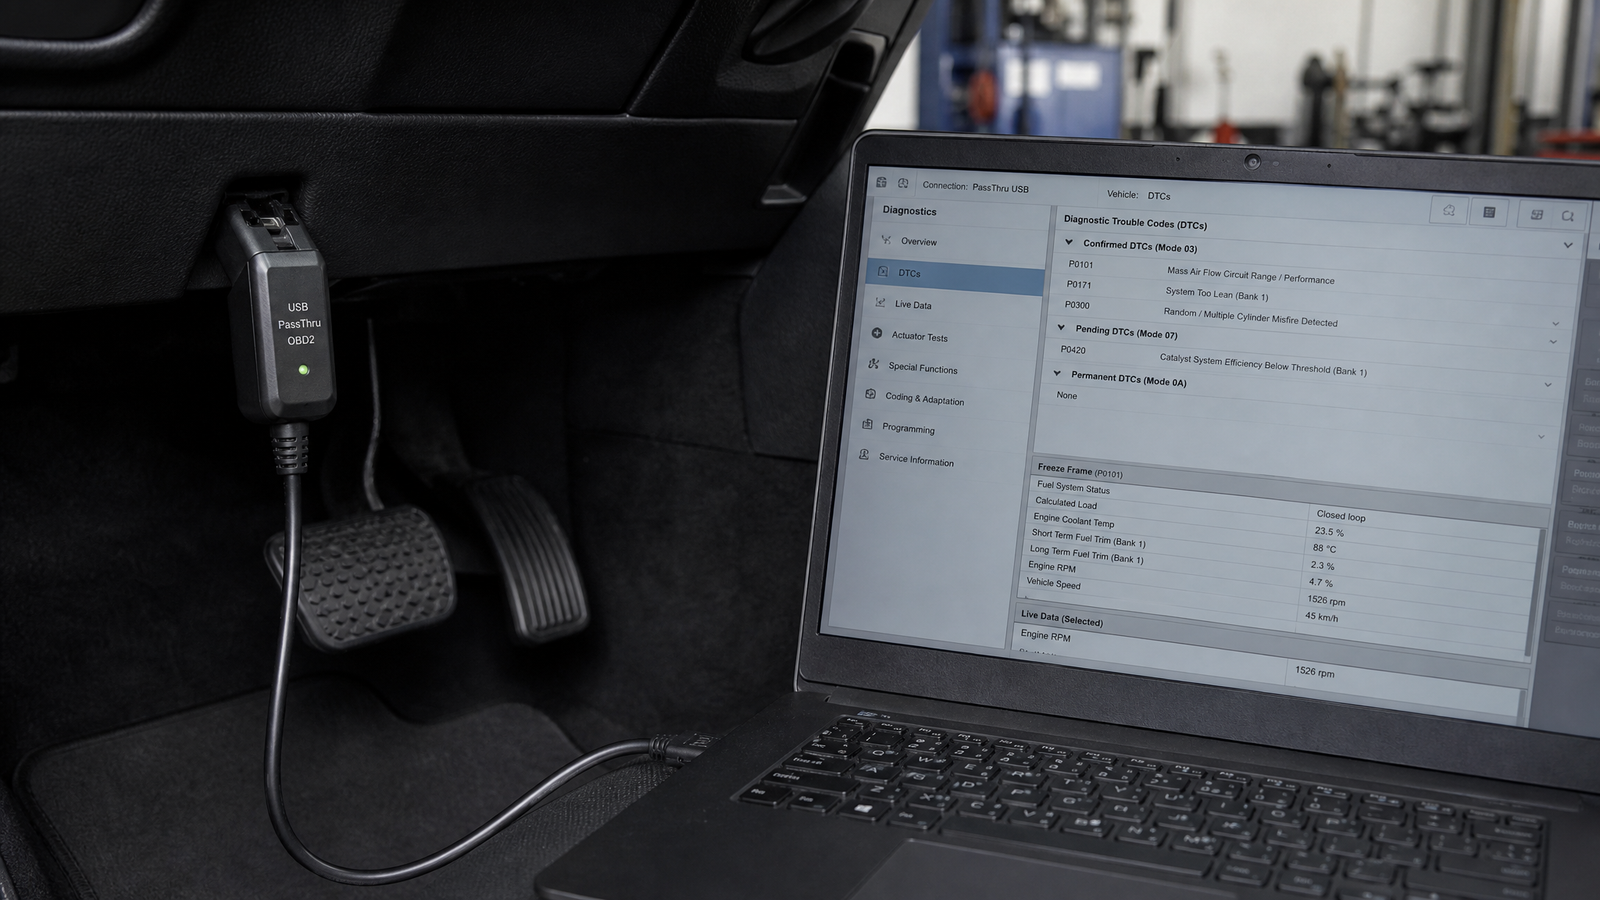Click the DTCs sidebar icon
Image resolution: width=1600 pixels, height=900 pixels.
(883, 271)
